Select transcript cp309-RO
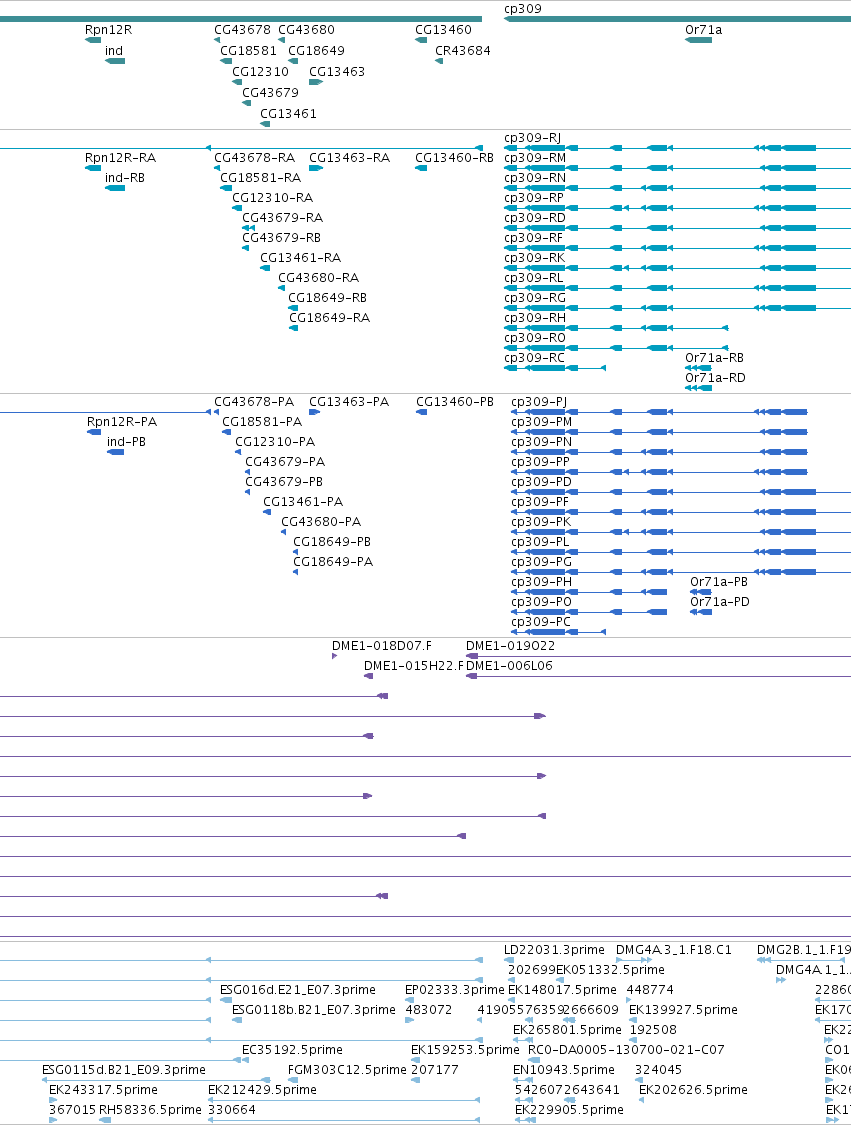Viewport: 851px width, 1125px height. pyautogui.click(x=535, y=339)
